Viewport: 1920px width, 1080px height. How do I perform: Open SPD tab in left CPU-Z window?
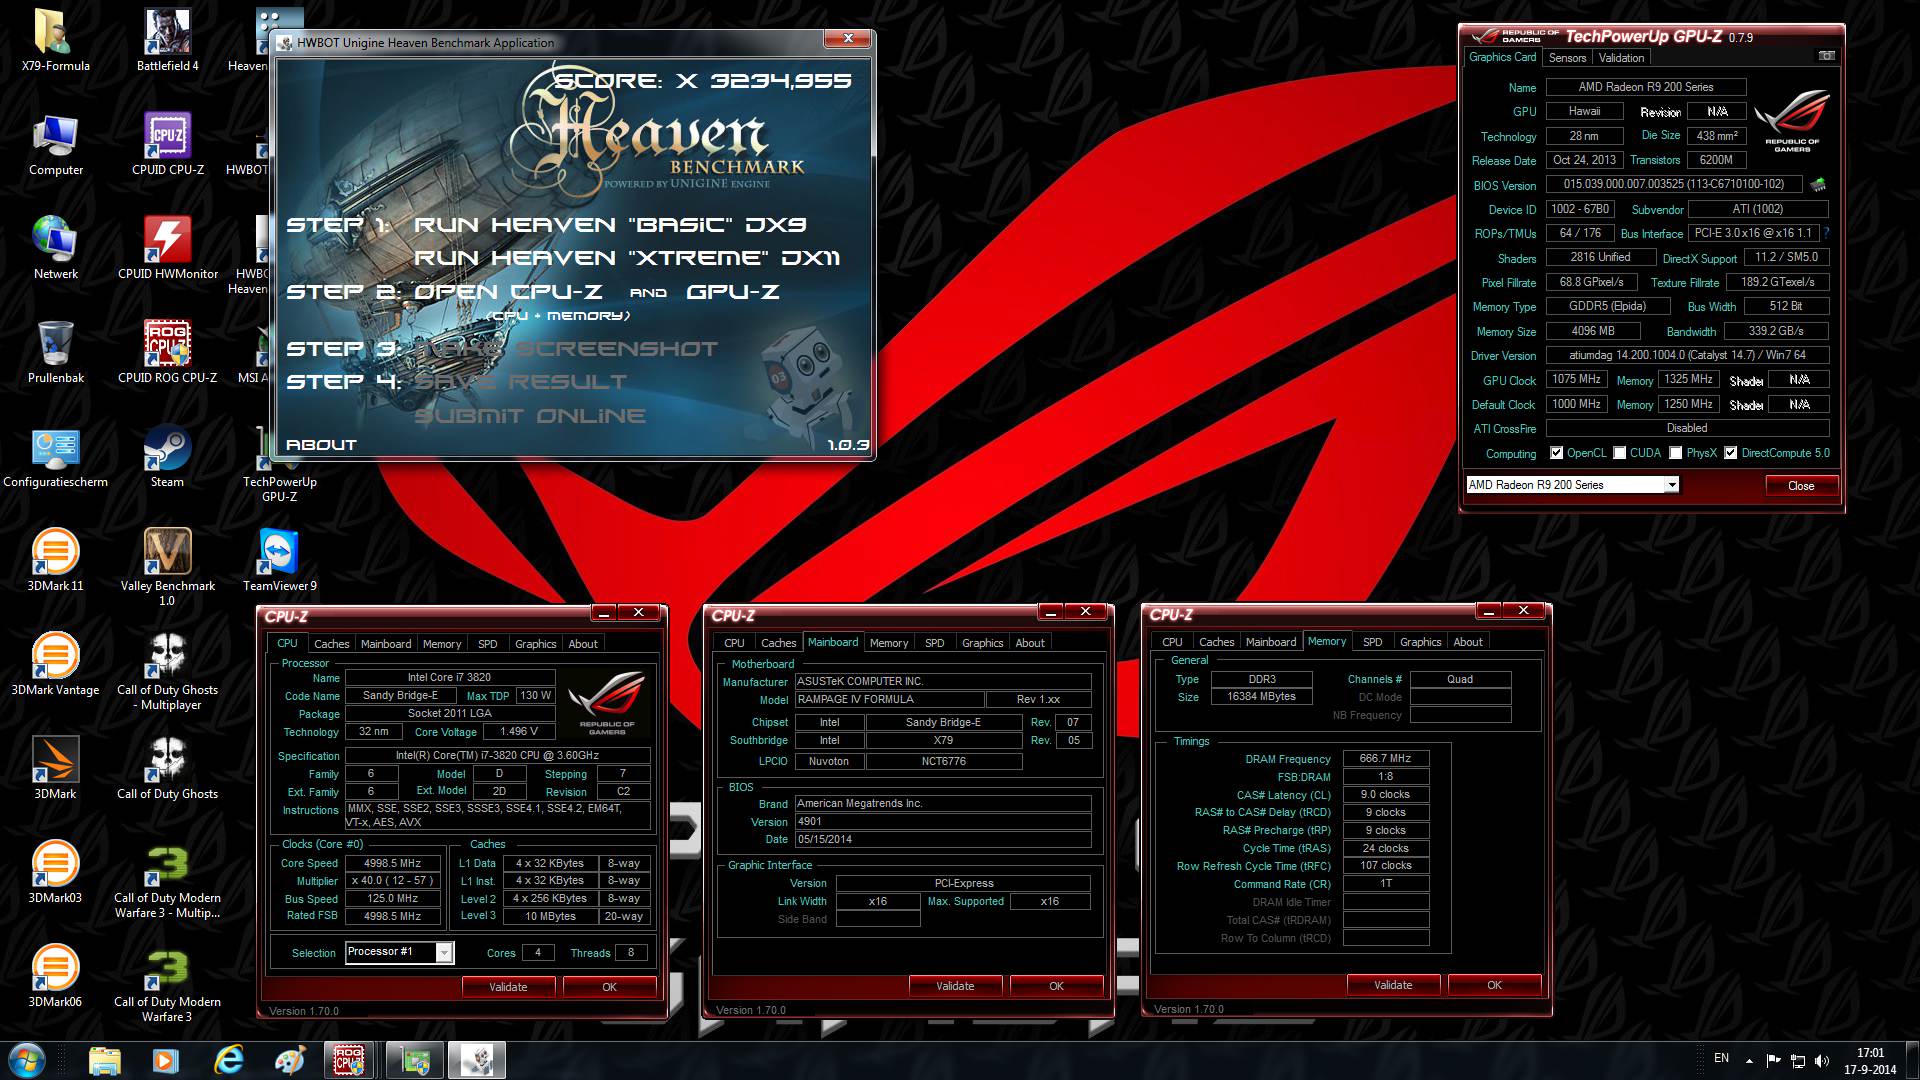coord(487,644)
